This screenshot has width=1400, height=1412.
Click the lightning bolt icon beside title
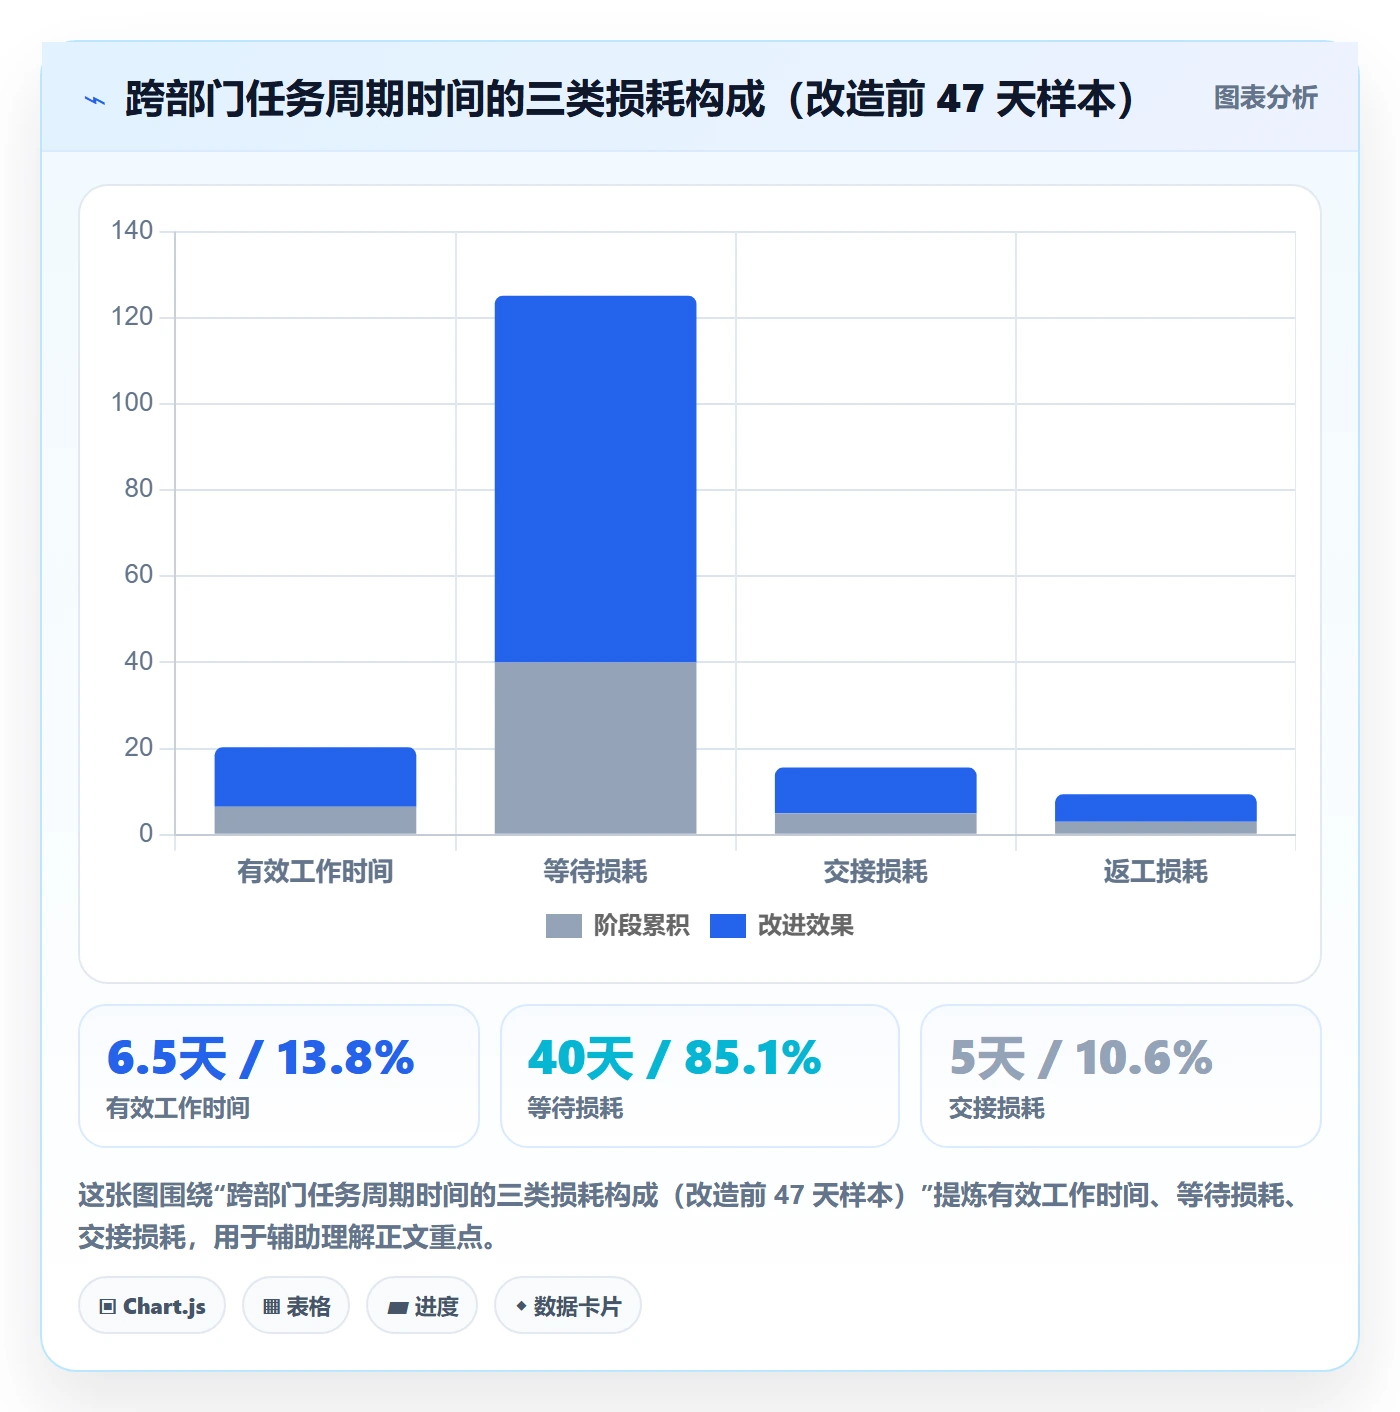[95, 100]
